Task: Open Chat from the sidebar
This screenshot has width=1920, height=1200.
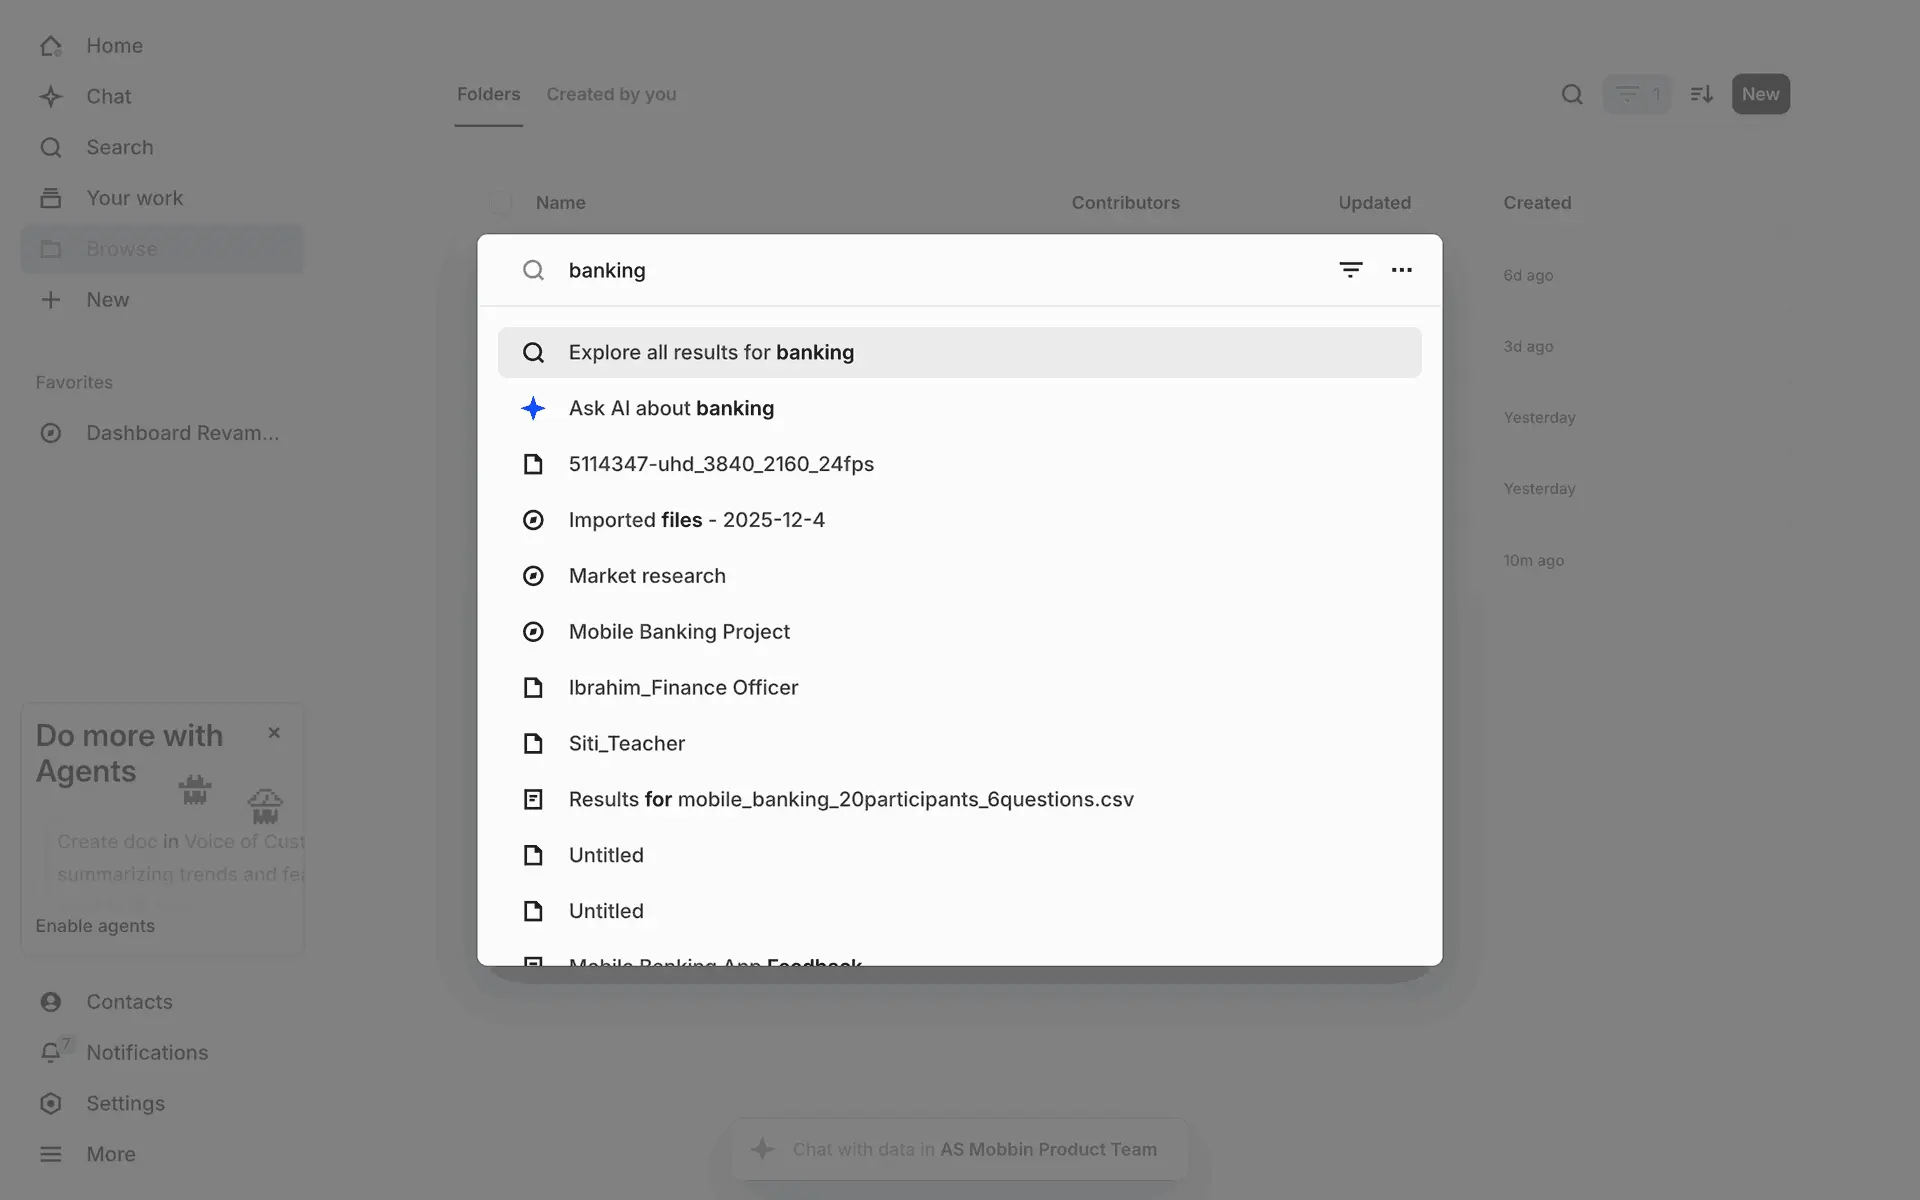Action: (108, 97)
